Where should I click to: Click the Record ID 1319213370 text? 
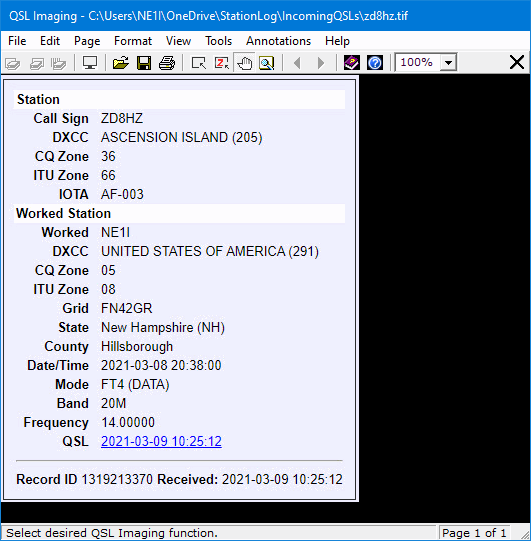pyautogui.click(x=85, y=479)
